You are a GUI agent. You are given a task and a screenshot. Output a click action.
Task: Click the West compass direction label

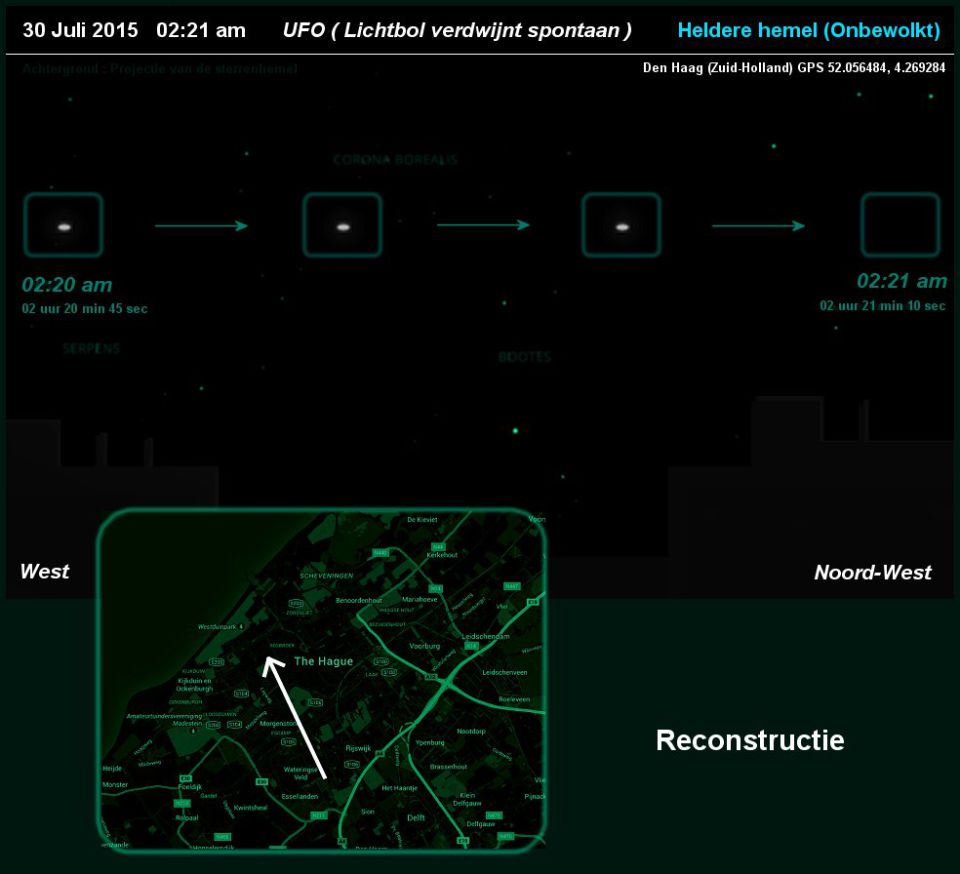(45, 571)
